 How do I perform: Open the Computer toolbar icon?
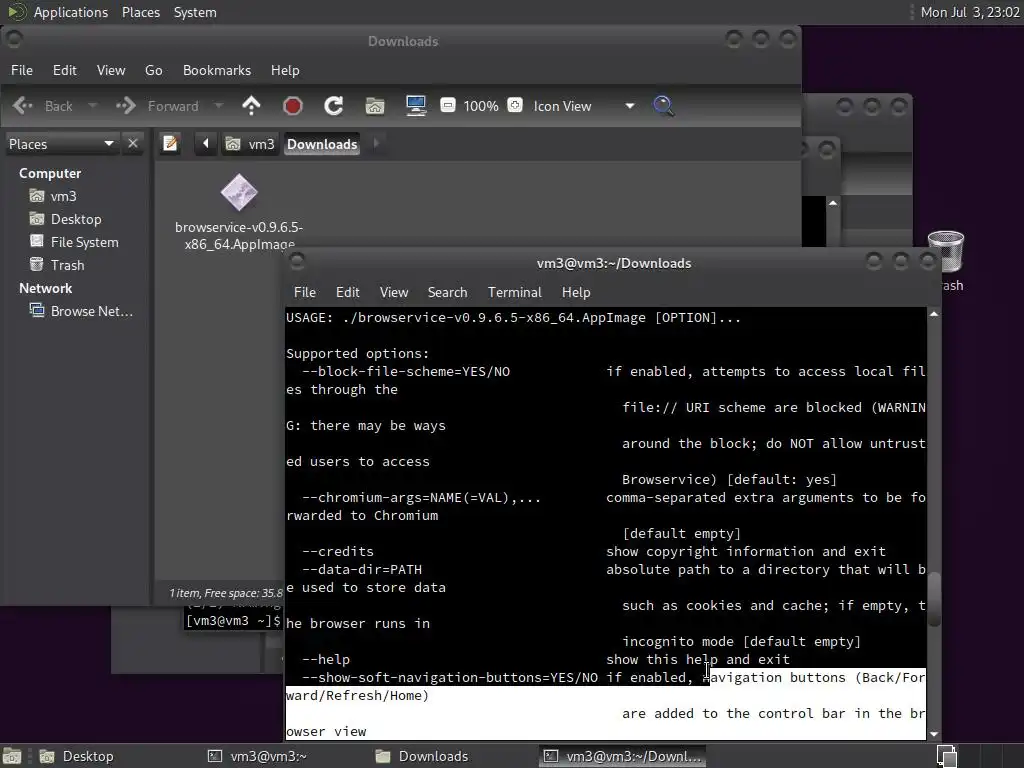(x=416, y=106)
